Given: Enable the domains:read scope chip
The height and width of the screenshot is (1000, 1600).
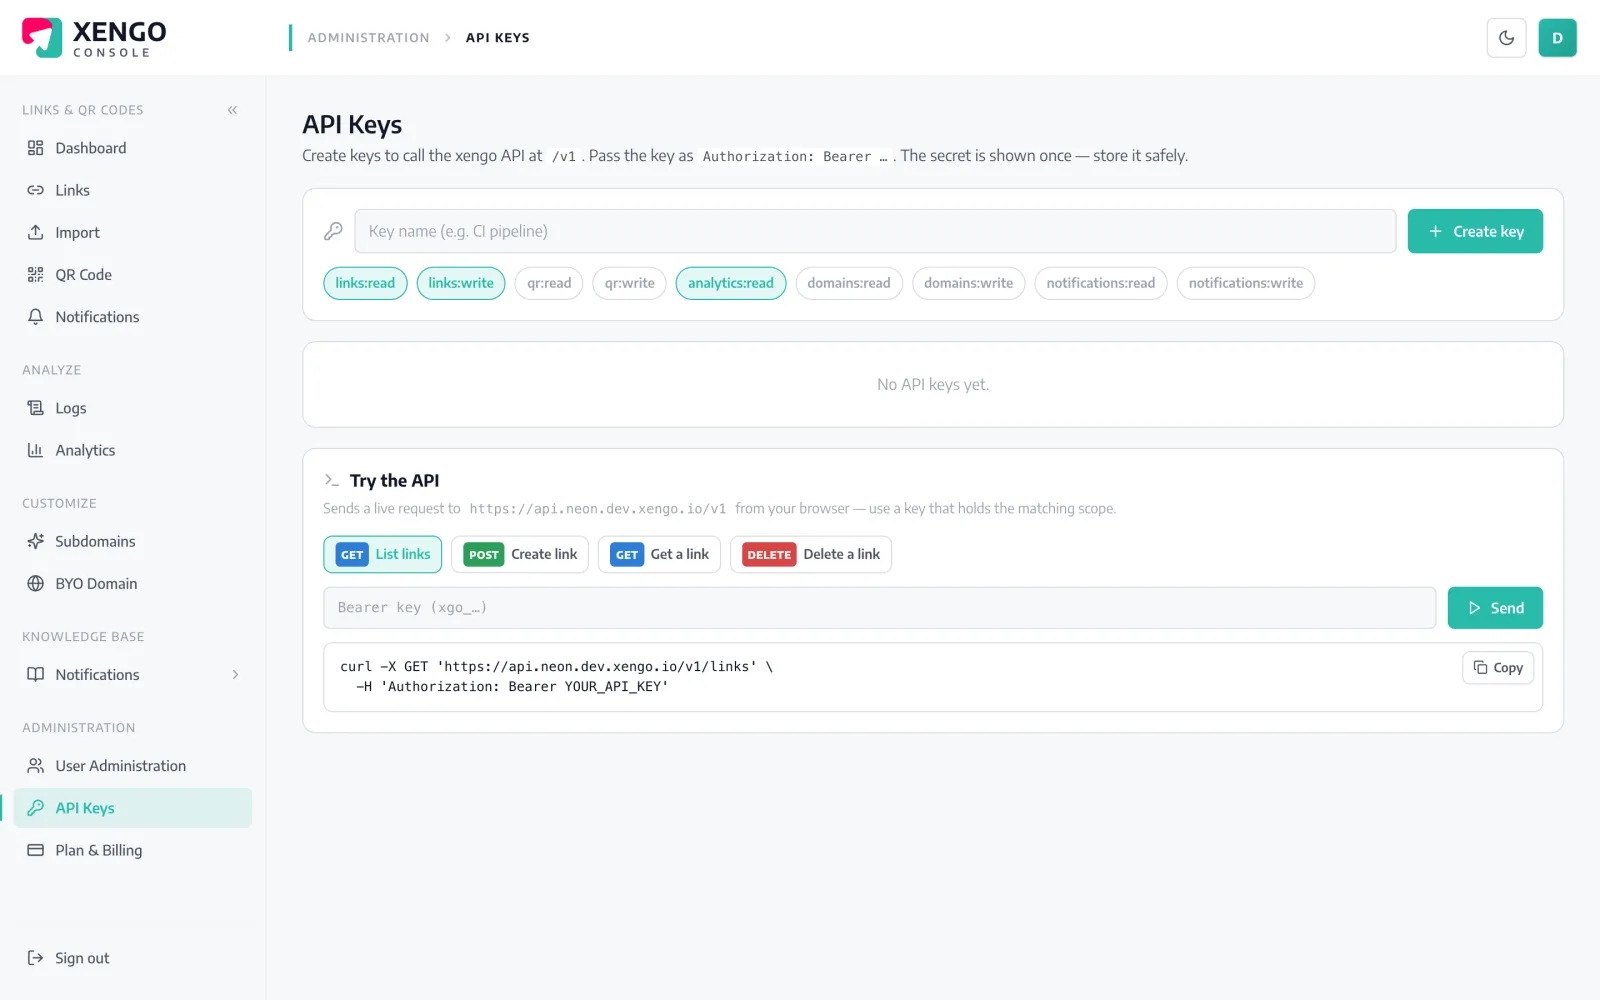Looking at the screenshot, I should pyautogui.click(x=849, y=283).
